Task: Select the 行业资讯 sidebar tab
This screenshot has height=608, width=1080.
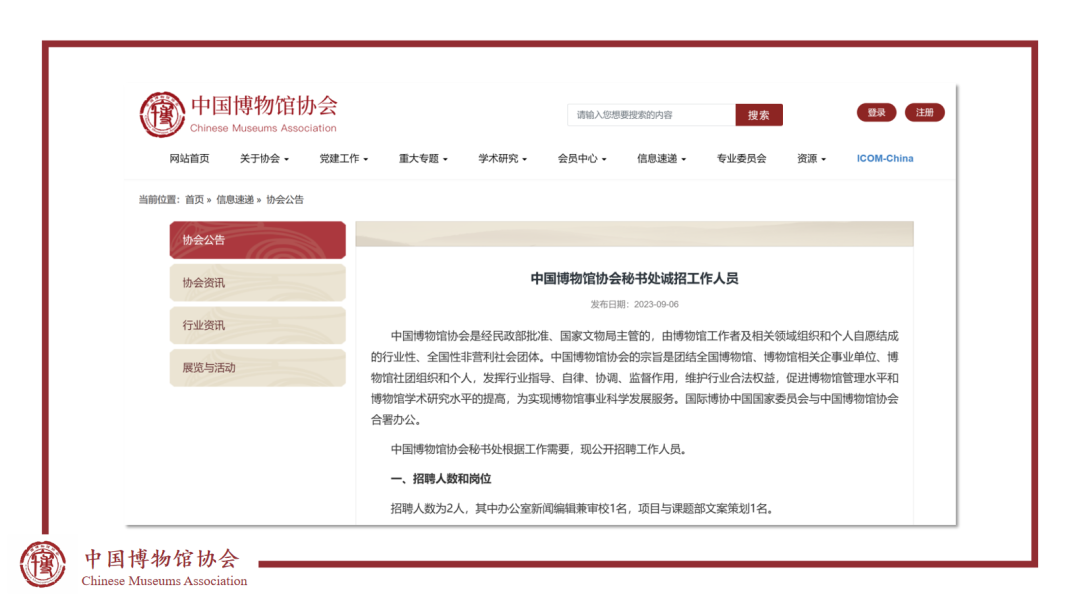Action: point(258,325)
